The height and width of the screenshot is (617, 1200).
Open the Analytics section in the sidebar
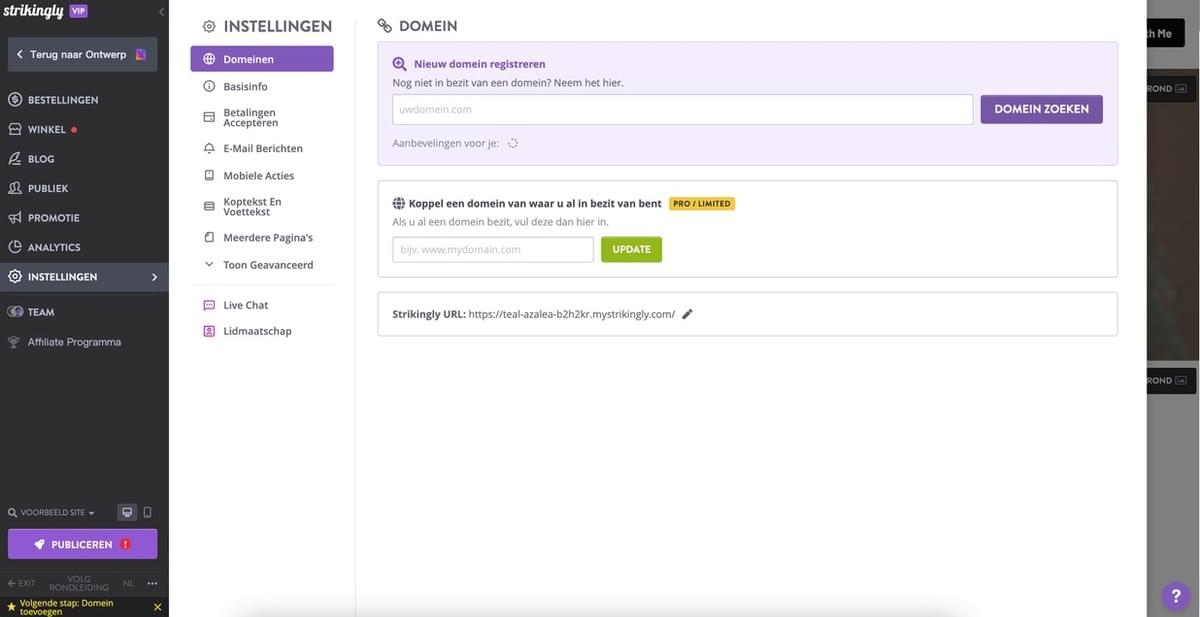54,246
